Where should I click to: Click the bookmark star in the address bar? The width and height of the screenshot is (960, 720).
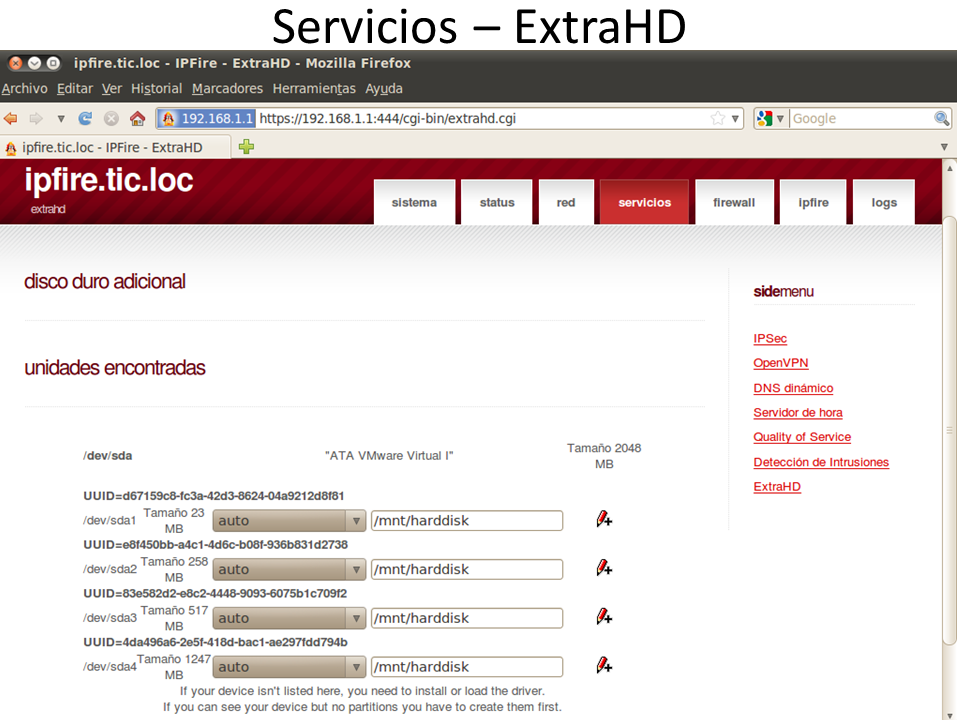point(717,118)
